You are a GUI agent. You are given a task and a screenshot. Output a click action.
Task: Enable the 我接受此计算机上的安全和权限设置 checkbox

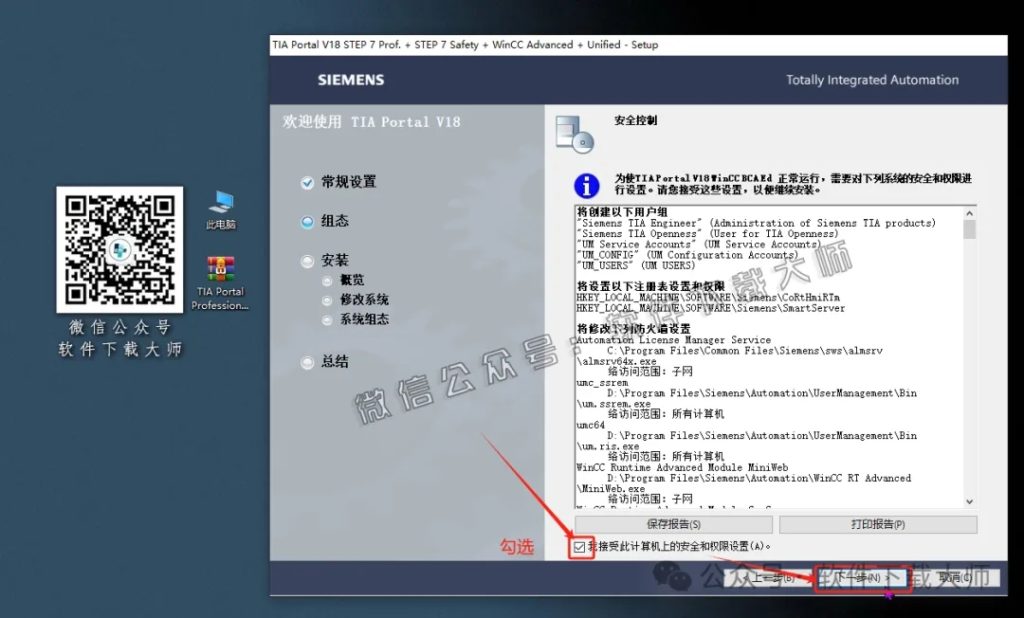[x=578, y=546]
